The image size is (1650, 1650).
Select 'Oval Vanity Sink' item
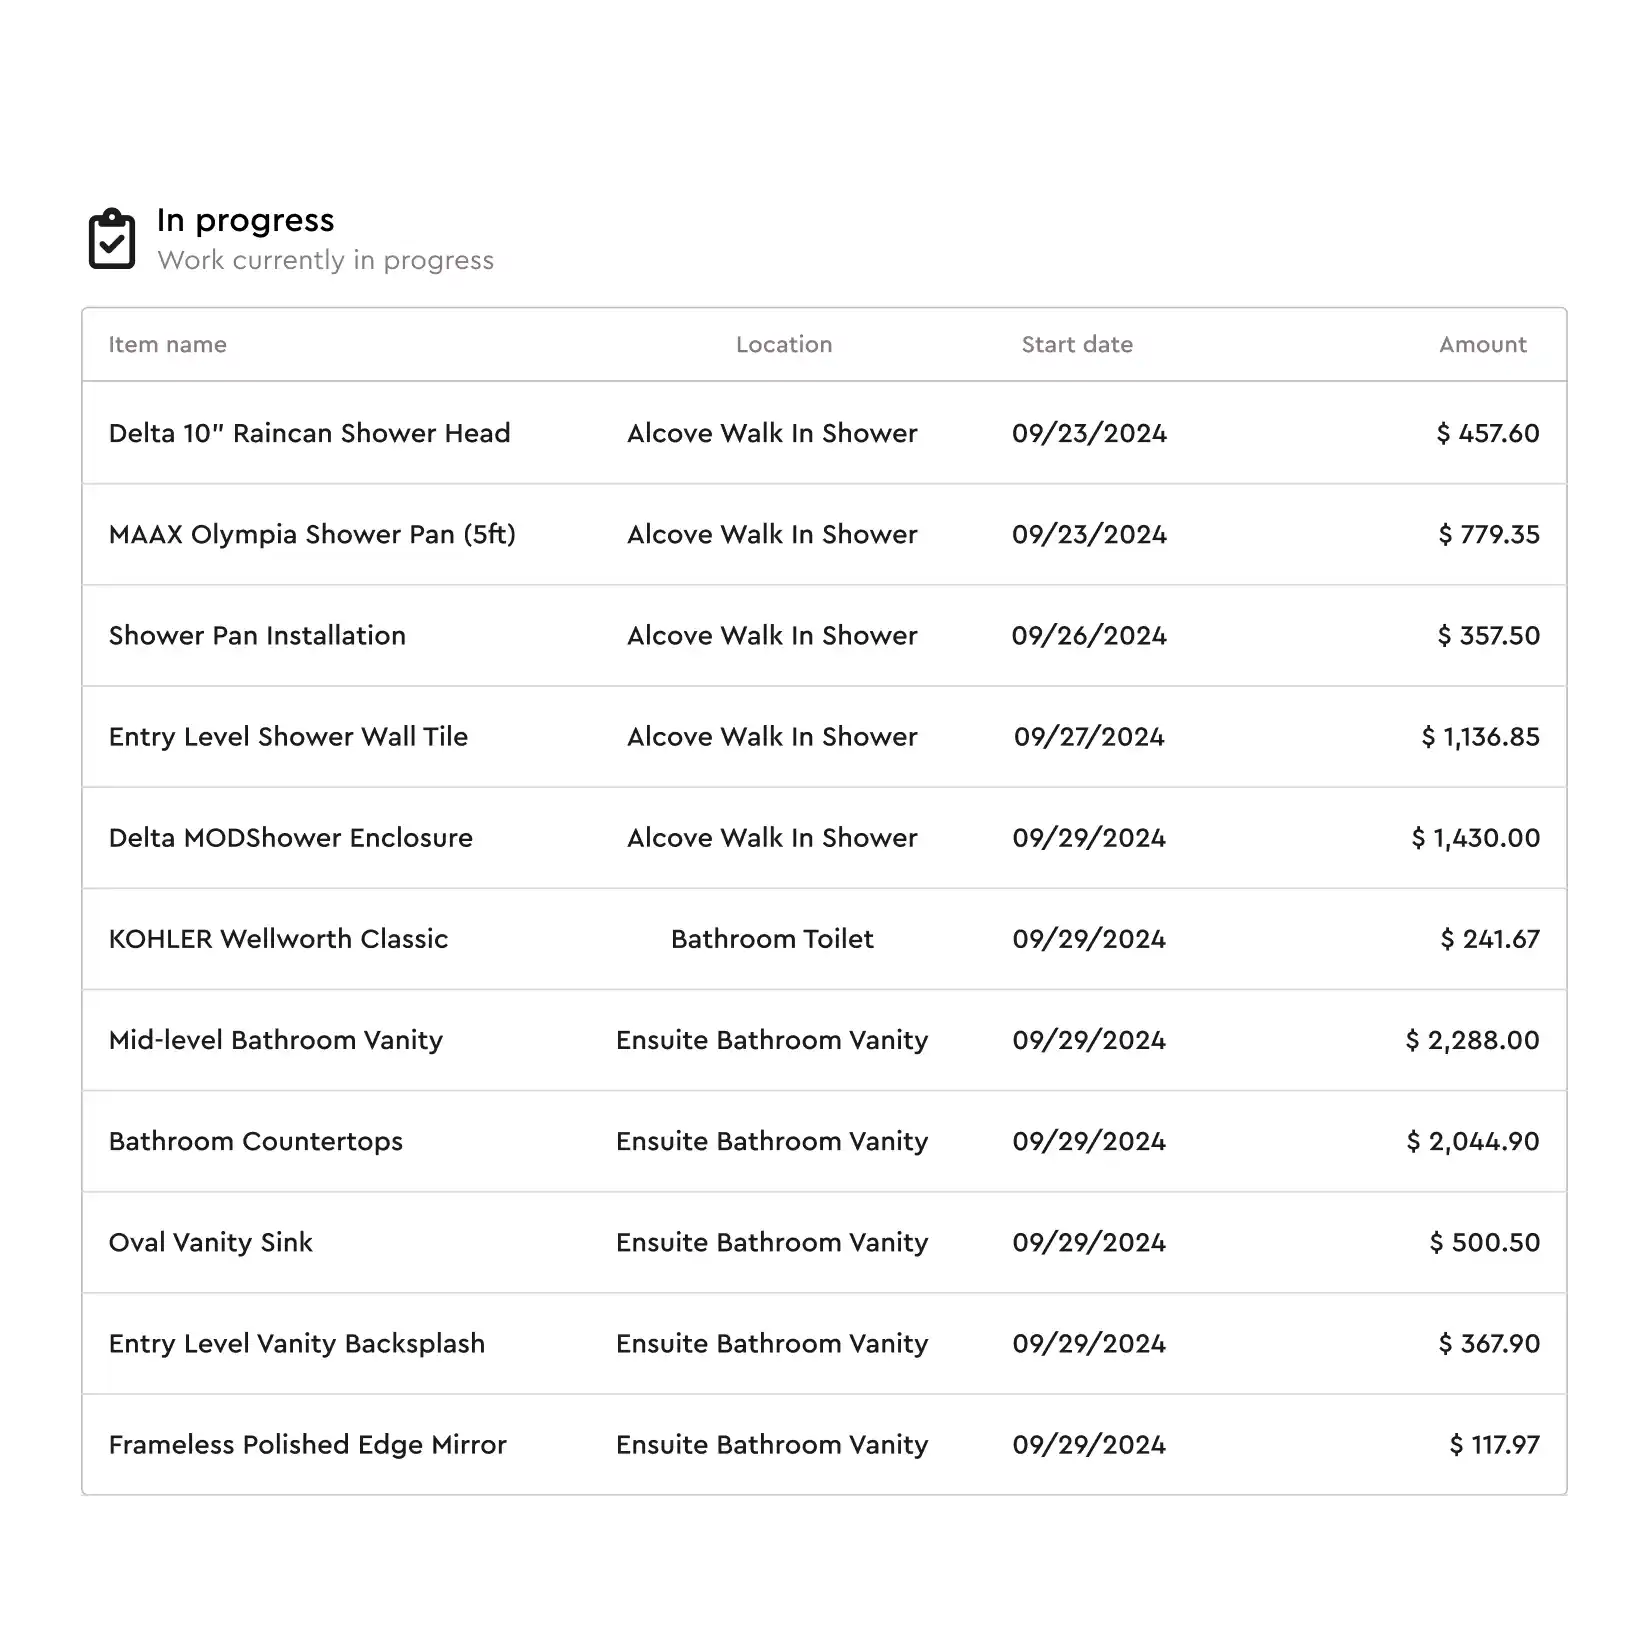pyautogui.click(x=210, y=1242)
